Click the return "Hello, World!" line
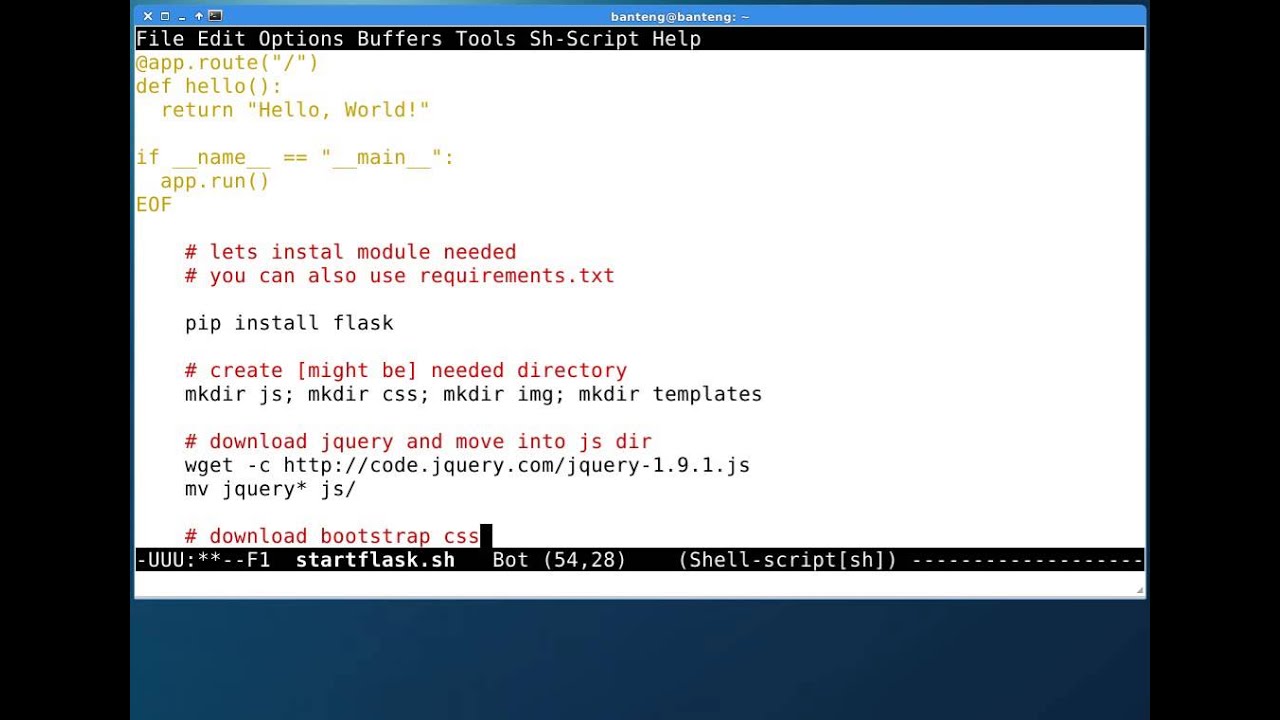 point(295,110)
